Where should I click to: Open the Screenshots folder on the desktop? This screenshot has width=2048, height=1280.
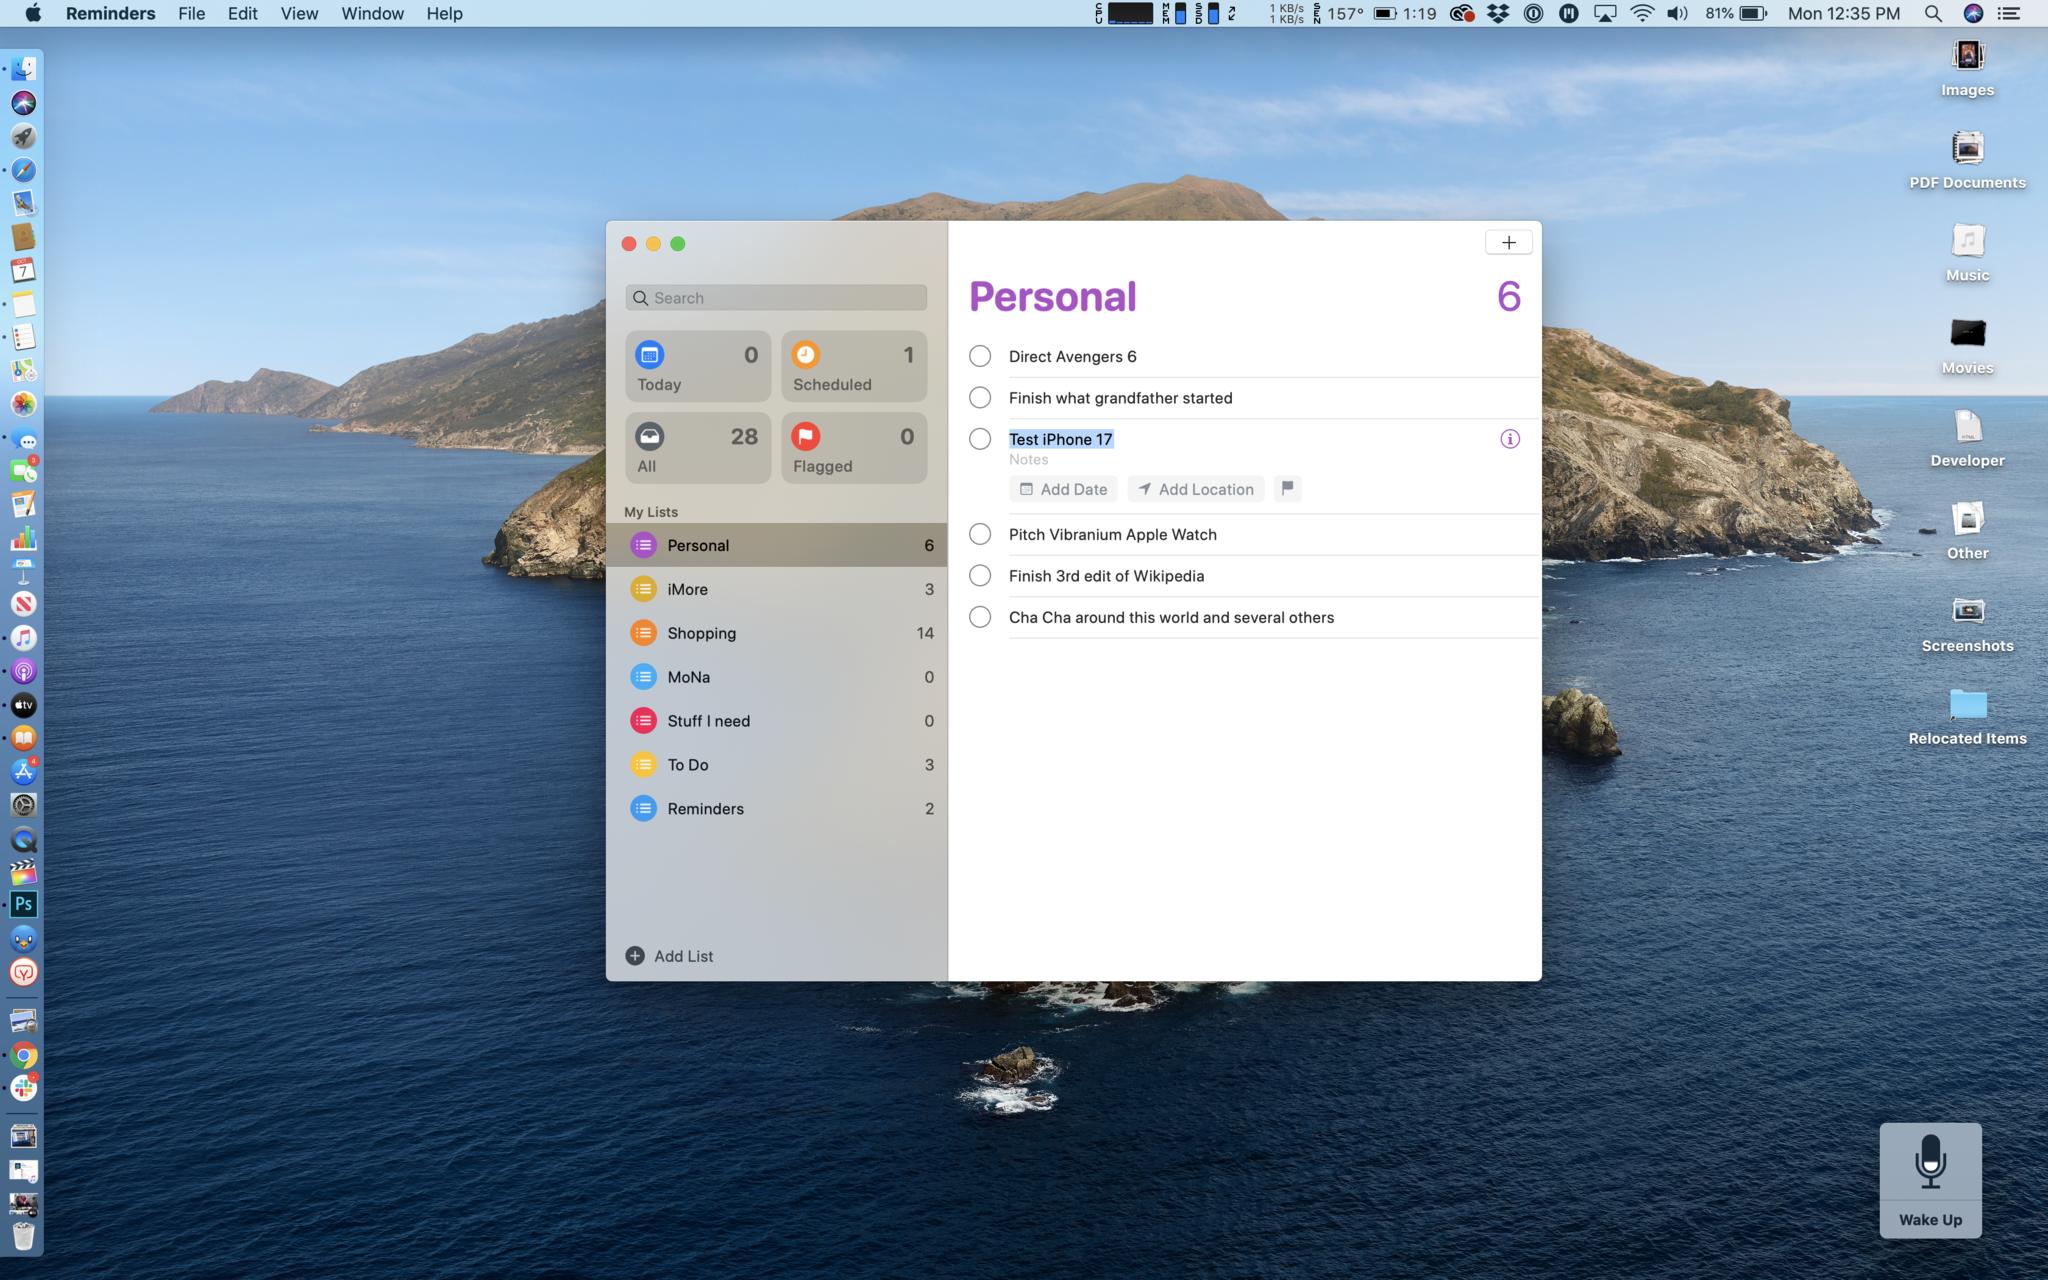[1967, 624]
